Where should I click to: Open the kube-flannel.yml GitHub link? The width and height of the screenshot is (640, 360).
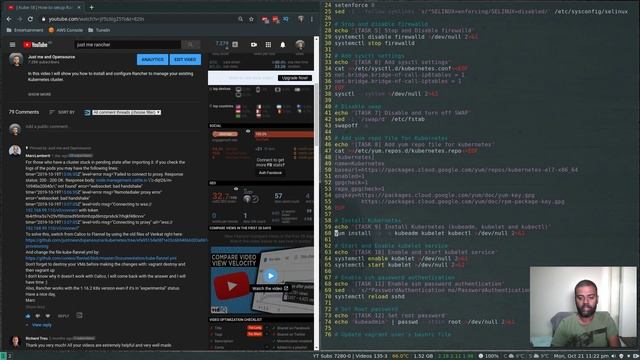point(101,258)
